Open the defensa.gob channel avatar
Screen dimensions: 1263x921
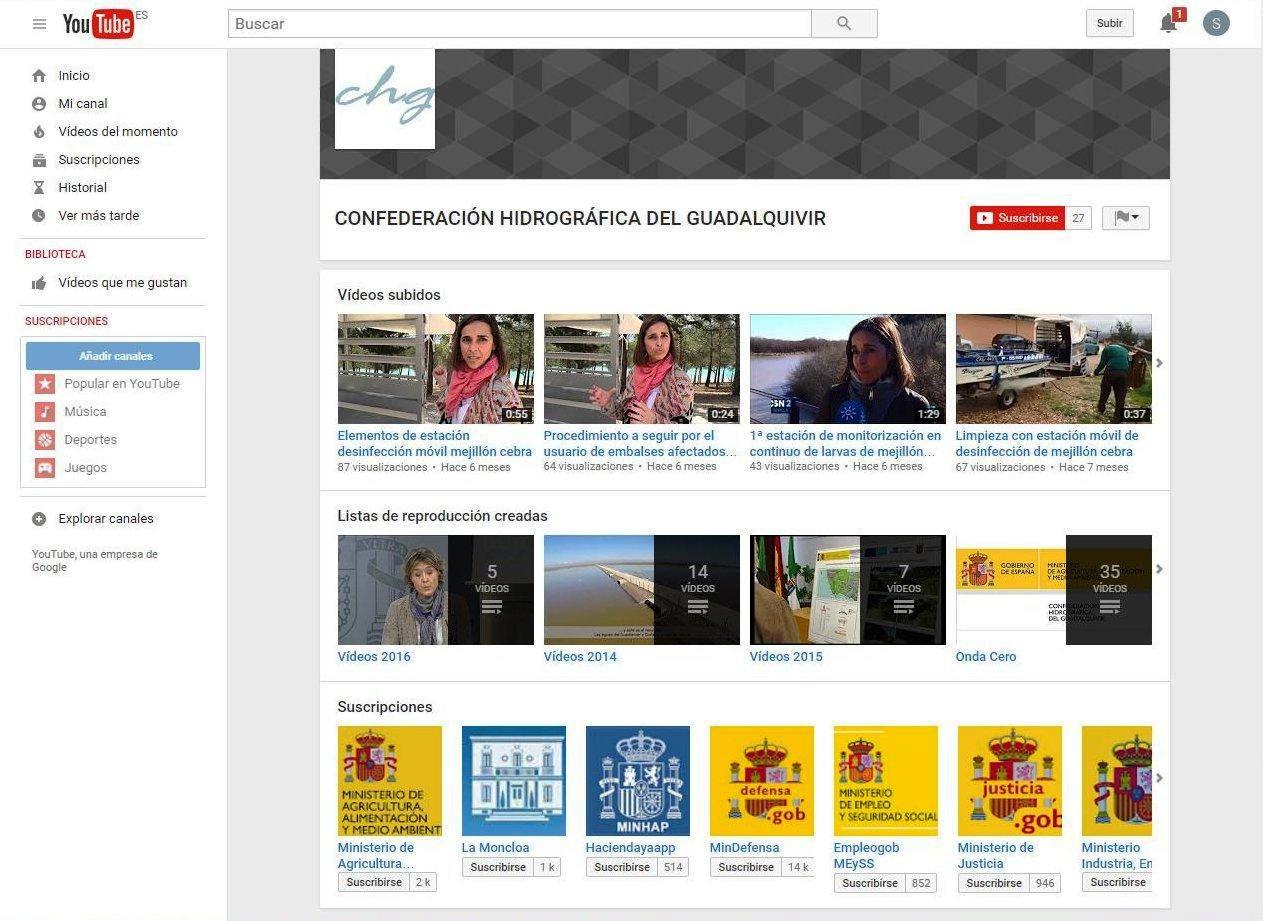point(762,781)
